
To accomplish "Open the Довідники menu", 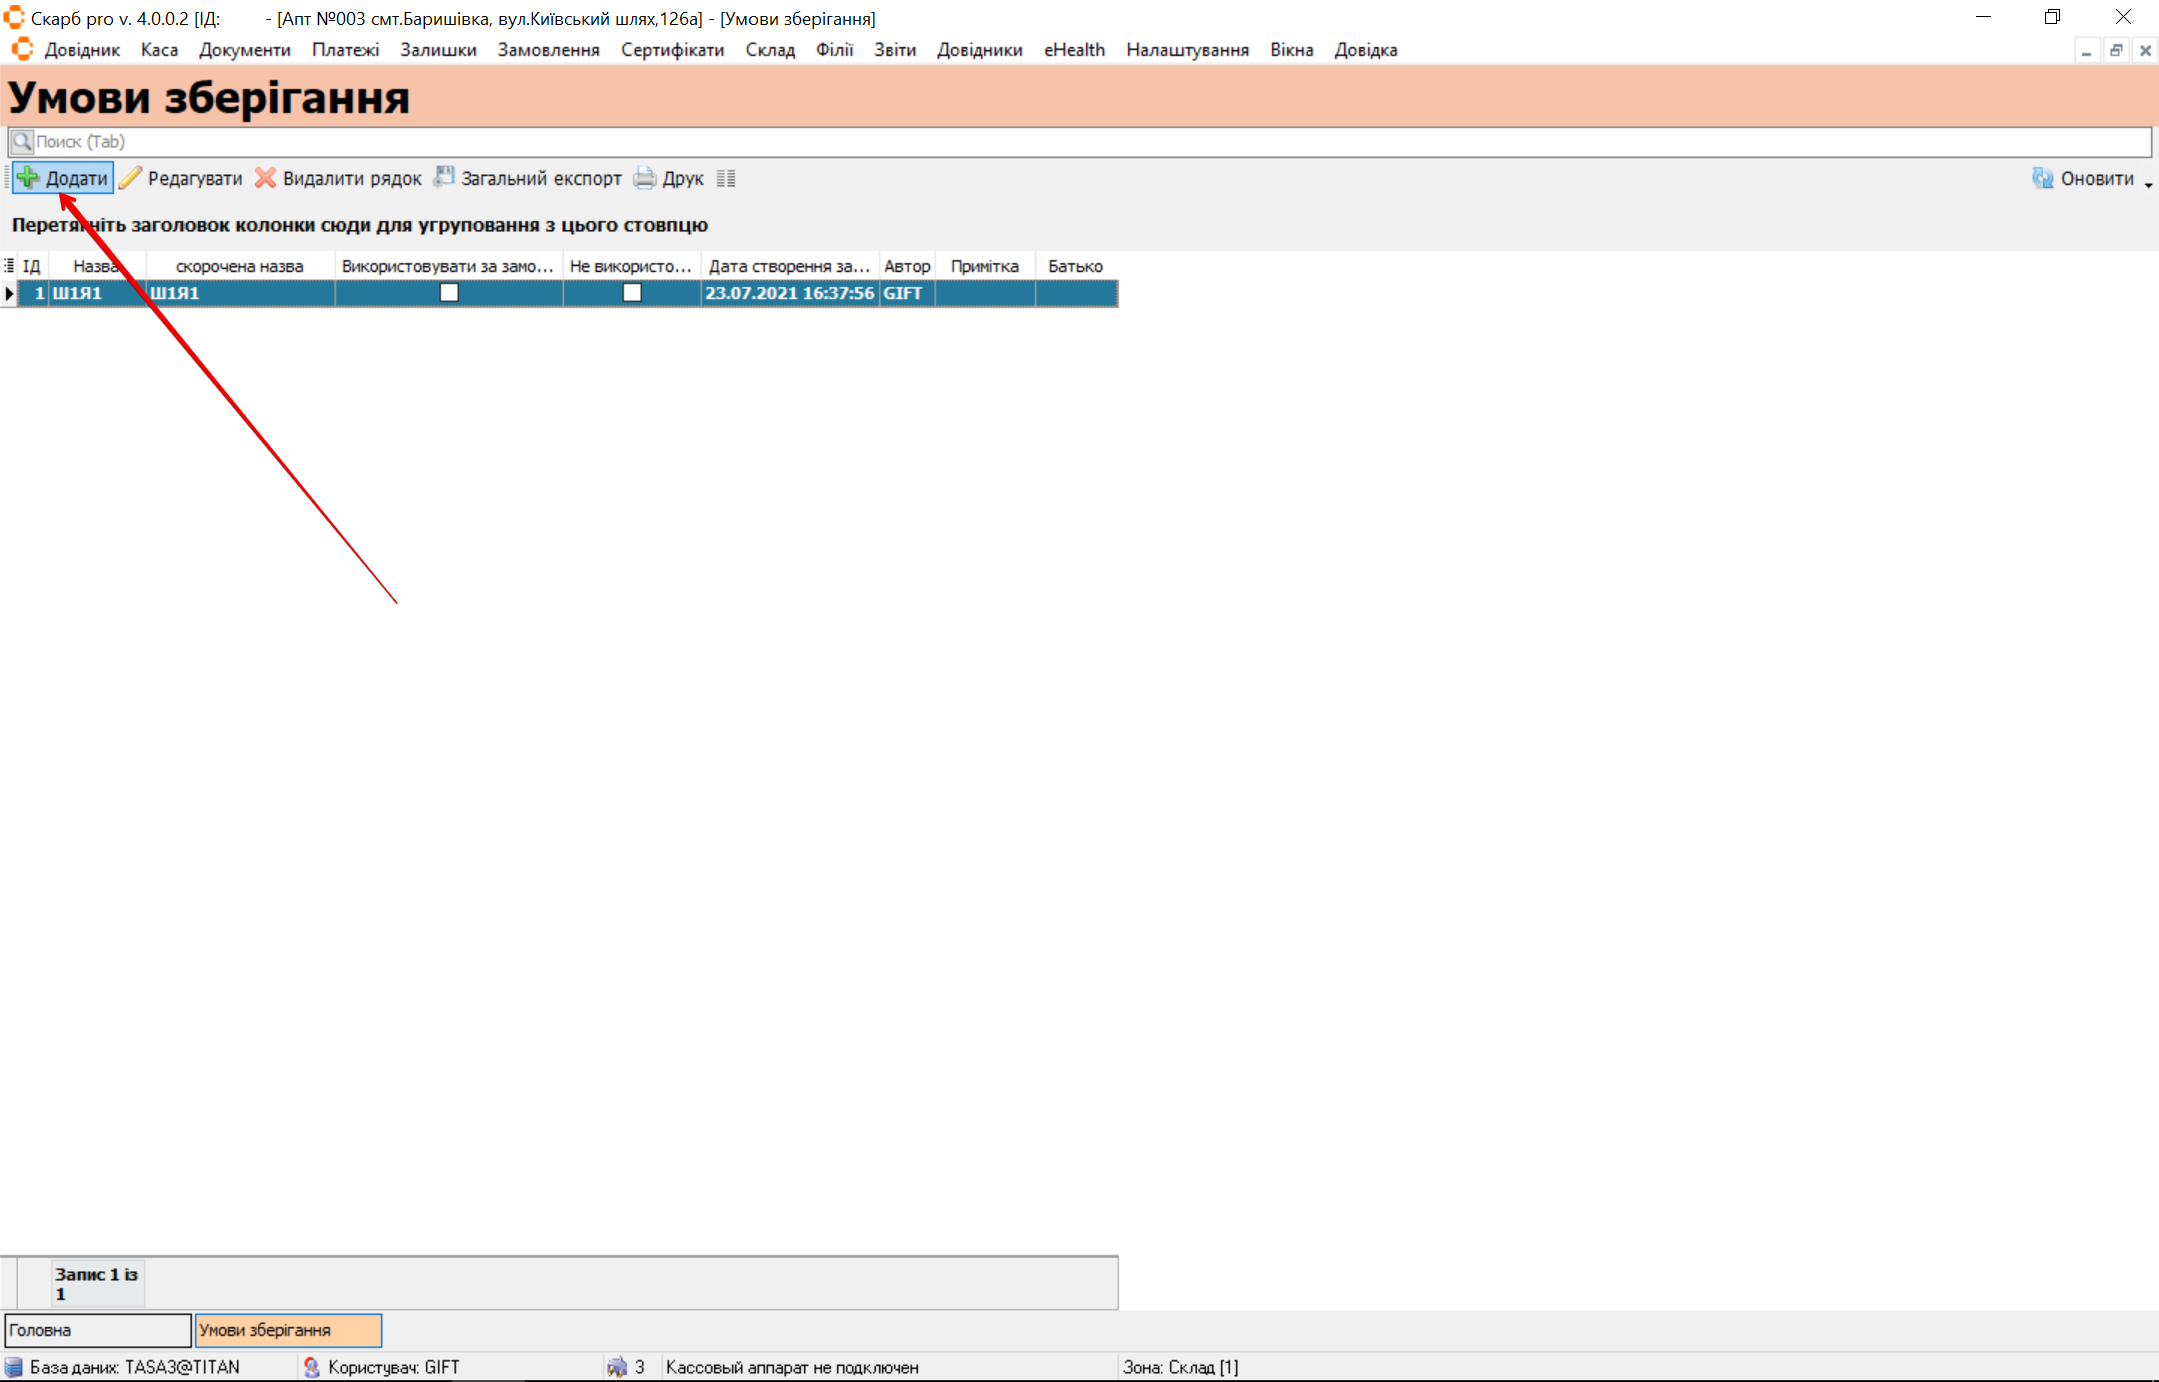I will (x=979, y=50).
